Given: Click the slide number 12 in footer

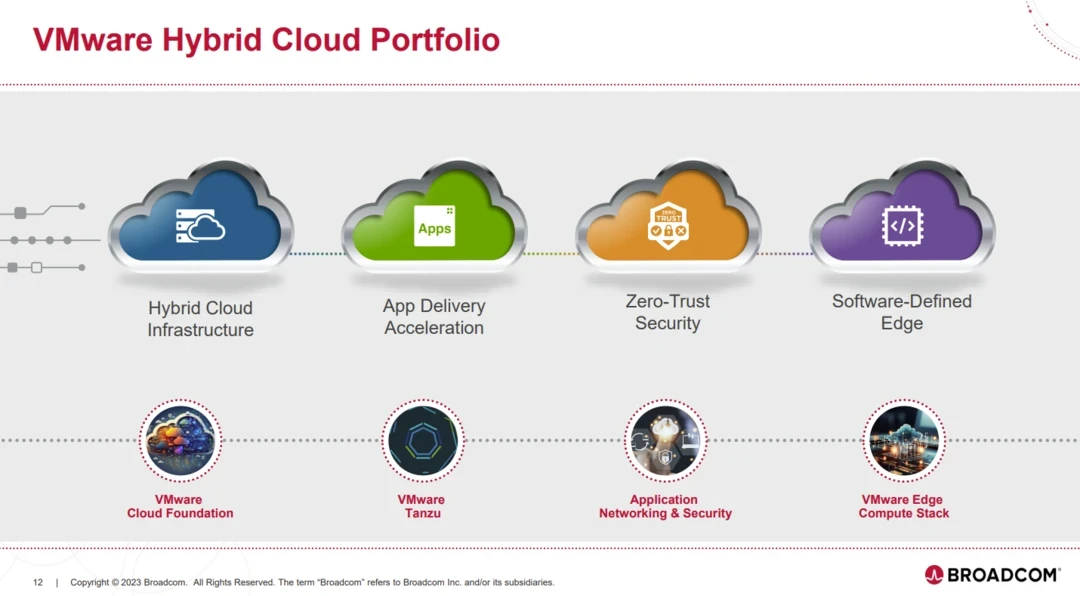Looking at the screenshot, I should (x=38, y=582).
